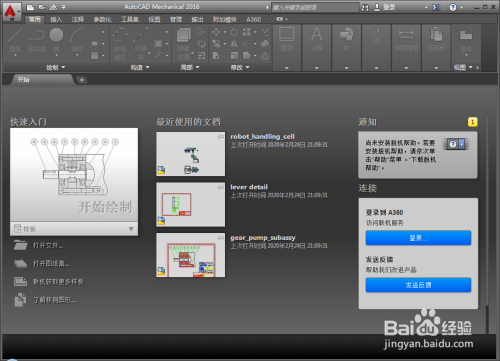The image size is (500, 361).
Task: Click the plus icon for new drawing tab
Action: [x=81, y=80]
